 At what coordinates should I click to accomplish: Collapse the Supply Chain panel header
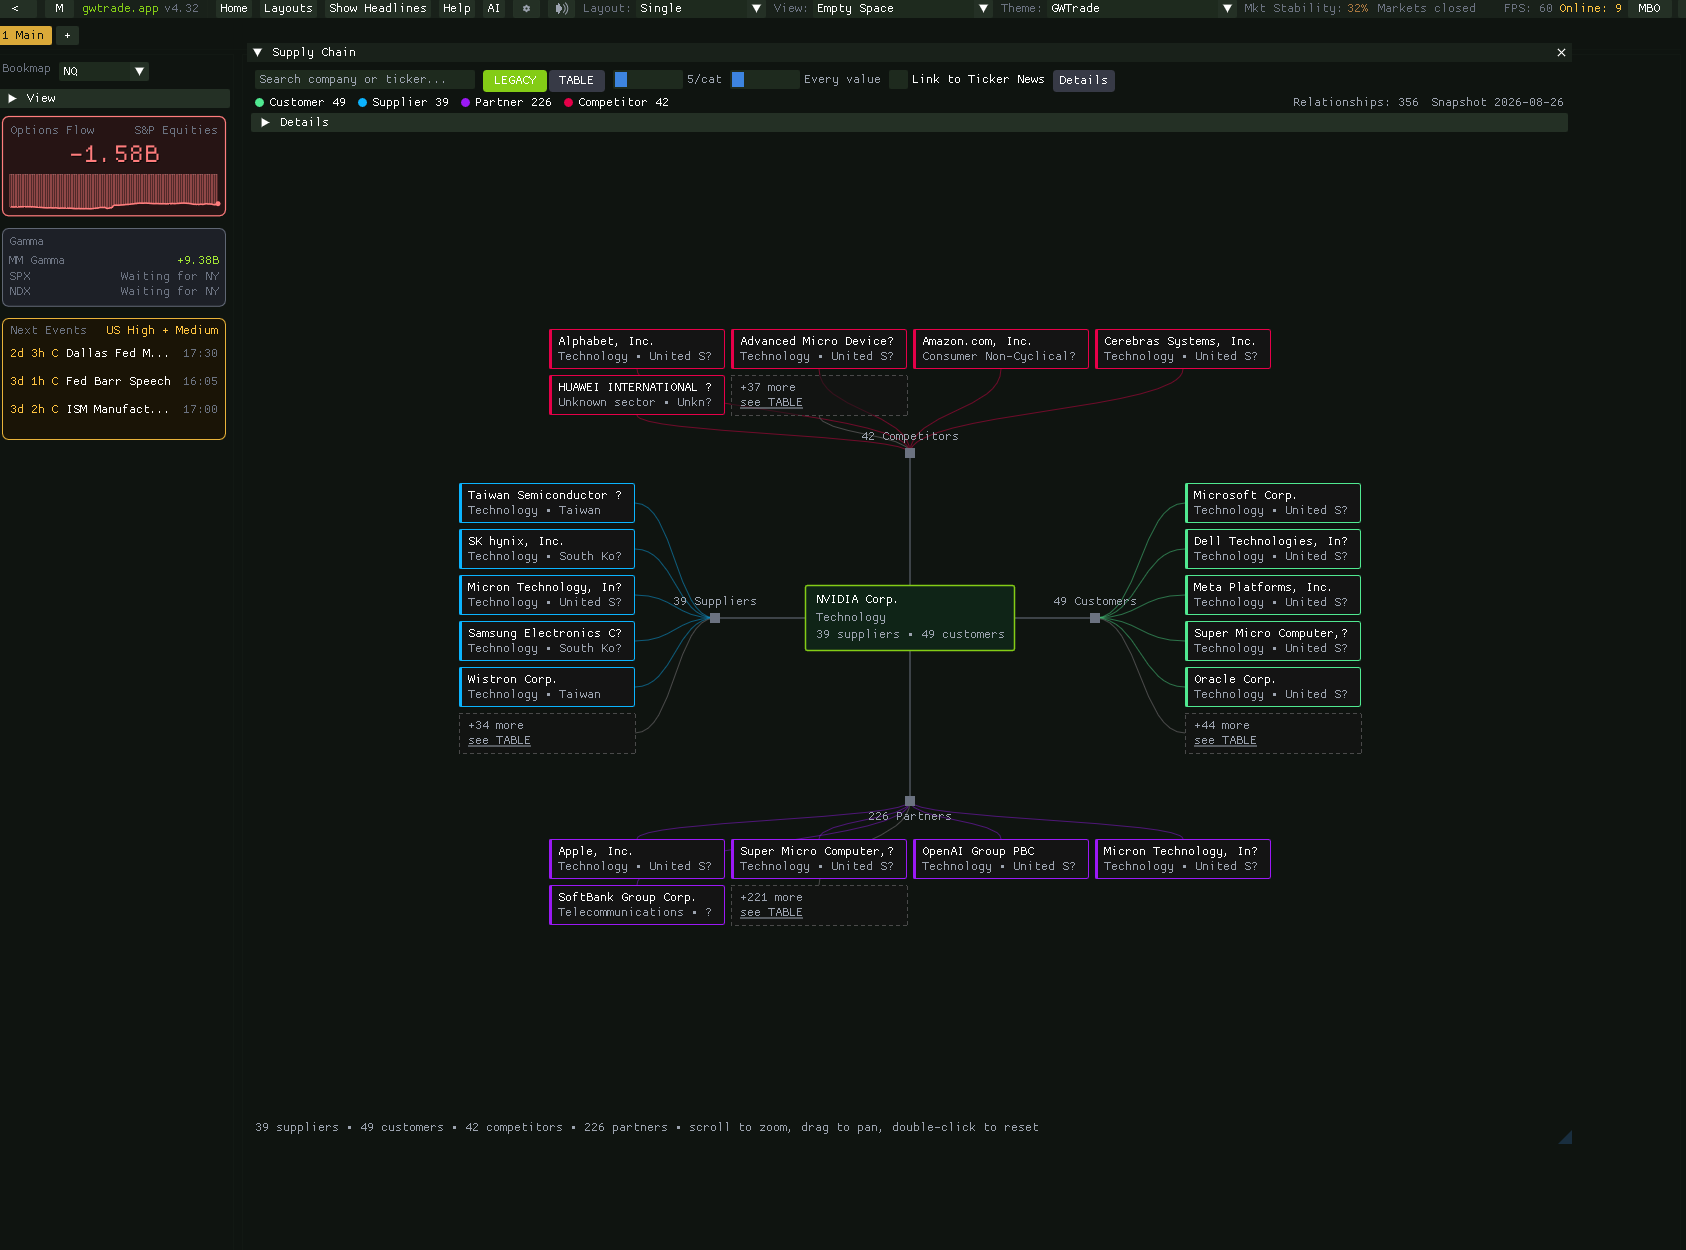pyautogui.click(x=258, y=52)
